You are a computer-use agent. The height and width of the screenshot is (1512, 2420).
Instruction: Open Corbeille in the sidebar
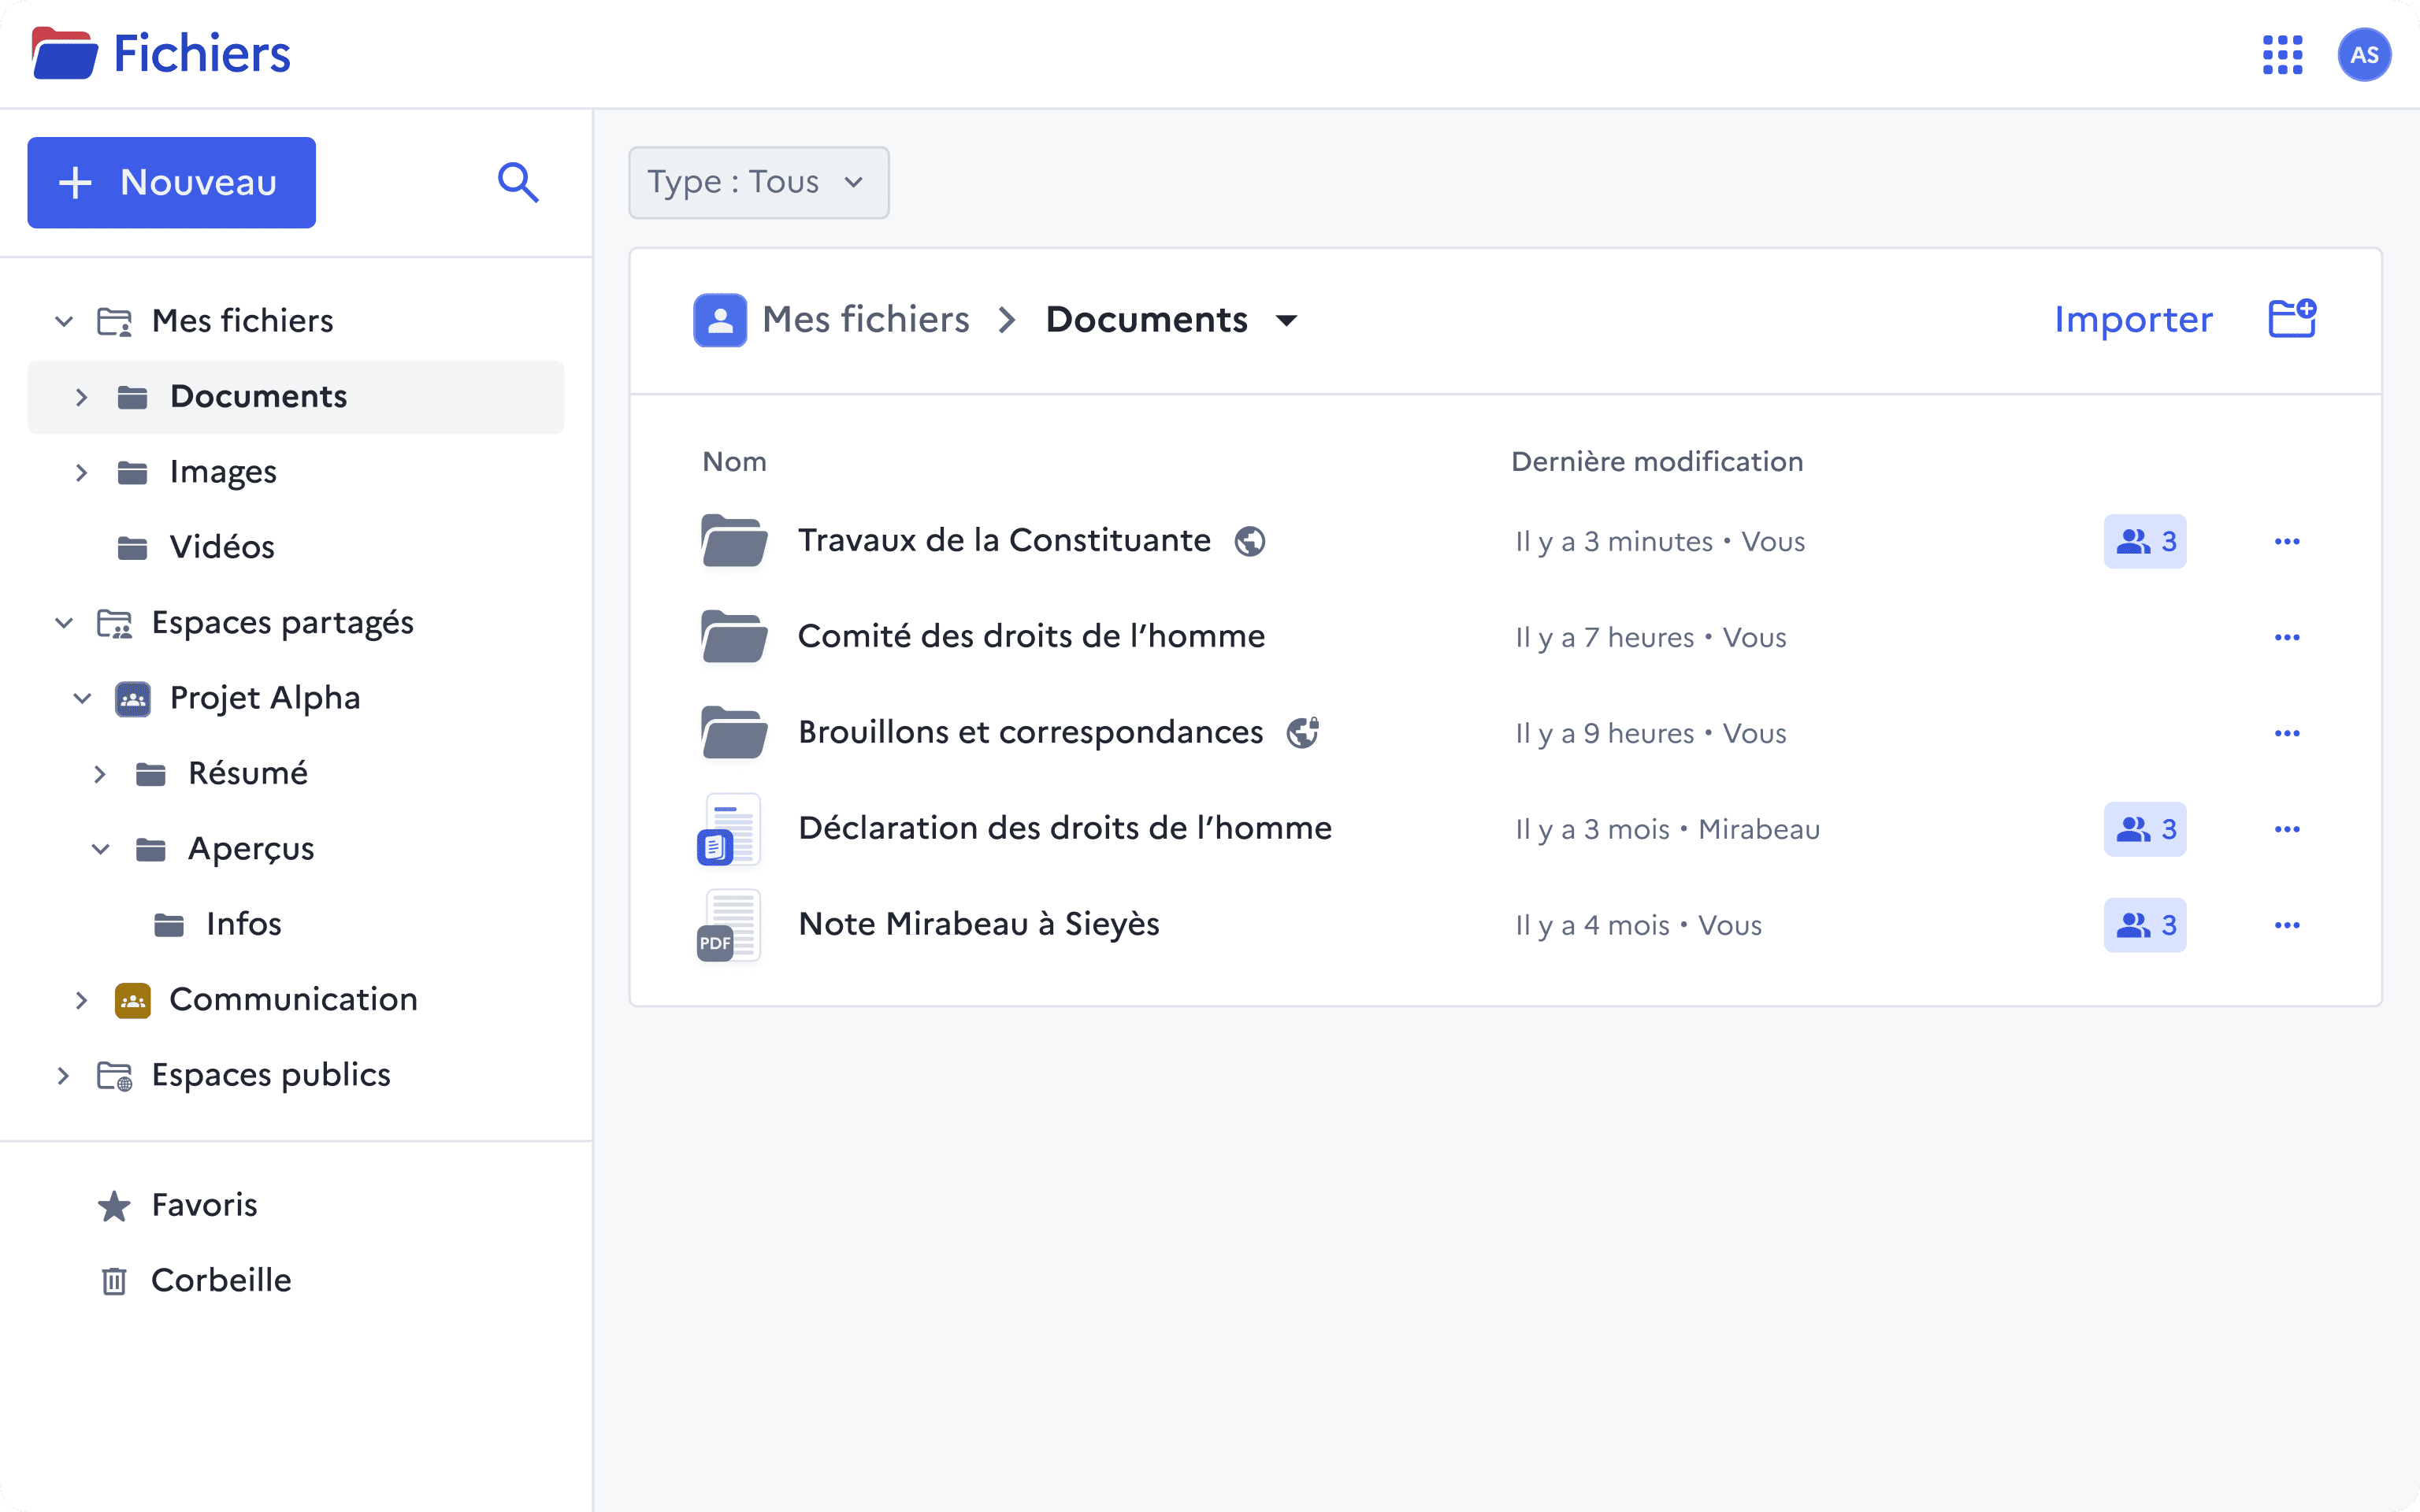tap(220, 1280)
